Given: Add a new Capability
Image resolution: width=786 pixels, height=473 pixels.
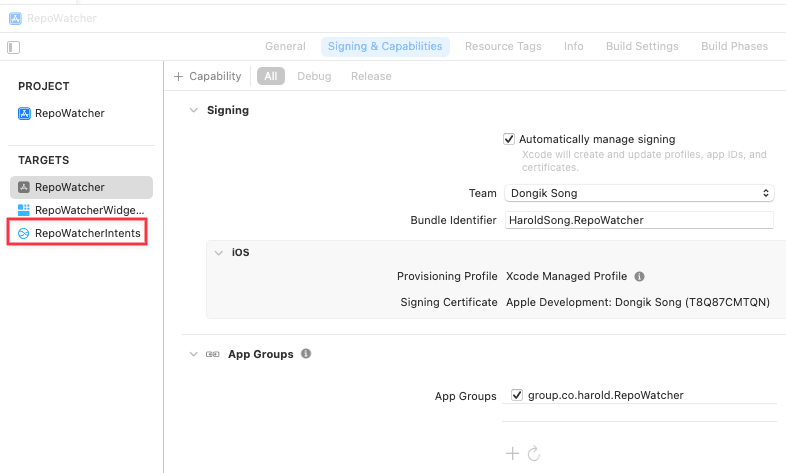Looking at the screenshot, I should (x=208, y=76).
